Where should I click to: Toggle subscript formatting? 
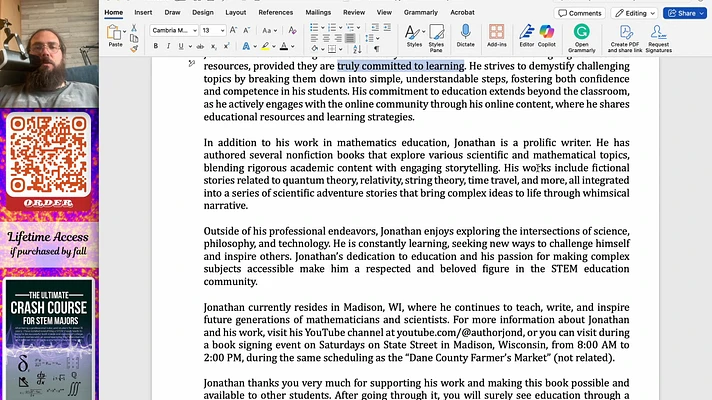[x=213, y=46]
